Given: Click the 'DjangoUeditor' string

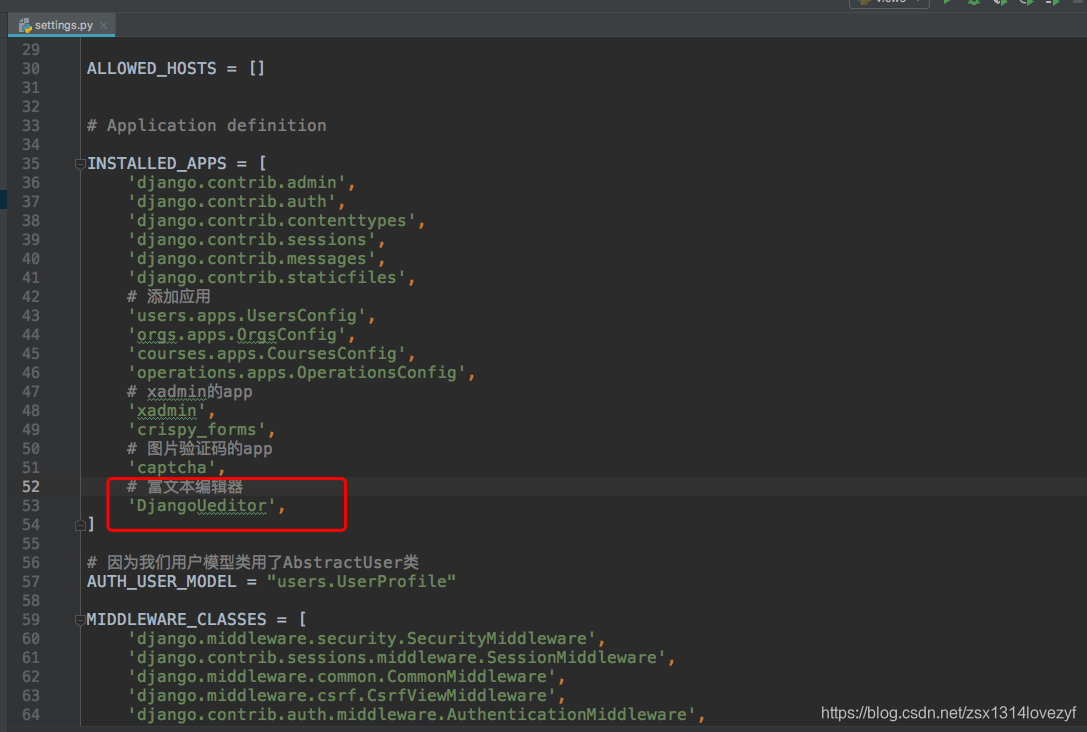Looking at the screenshot, I should click(x=201, y=506).
